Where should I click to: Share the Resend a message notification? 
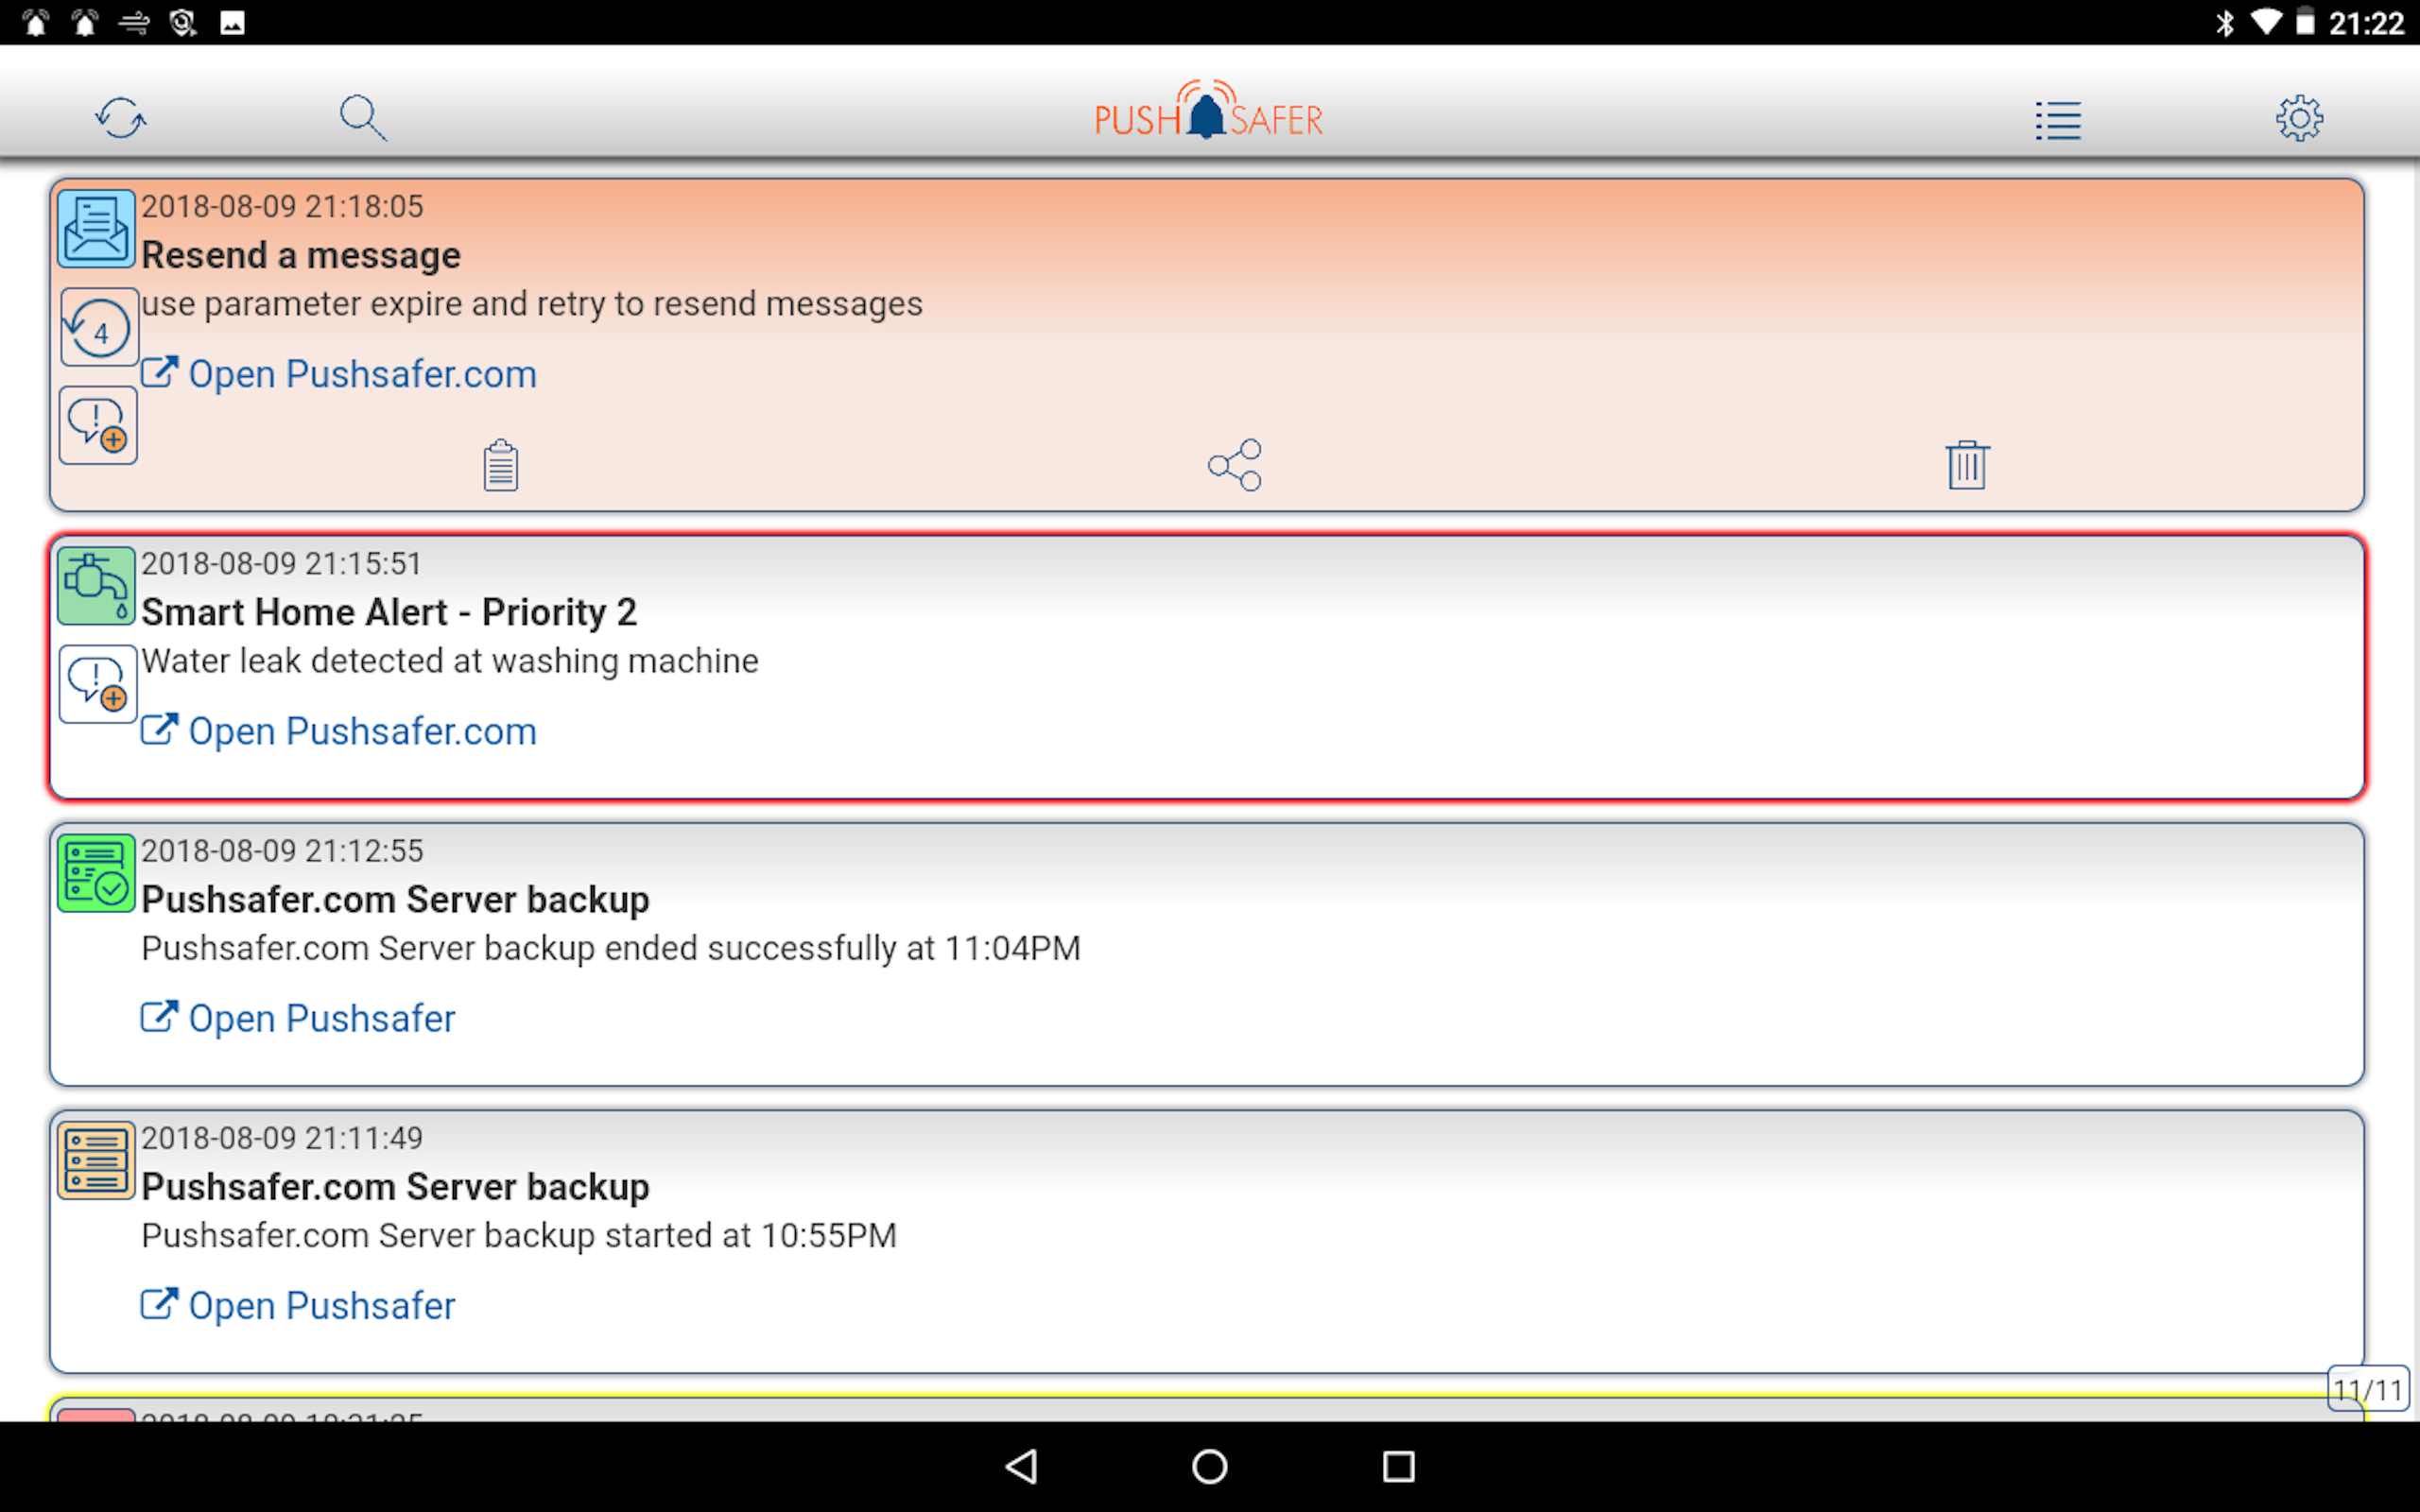1235,465
